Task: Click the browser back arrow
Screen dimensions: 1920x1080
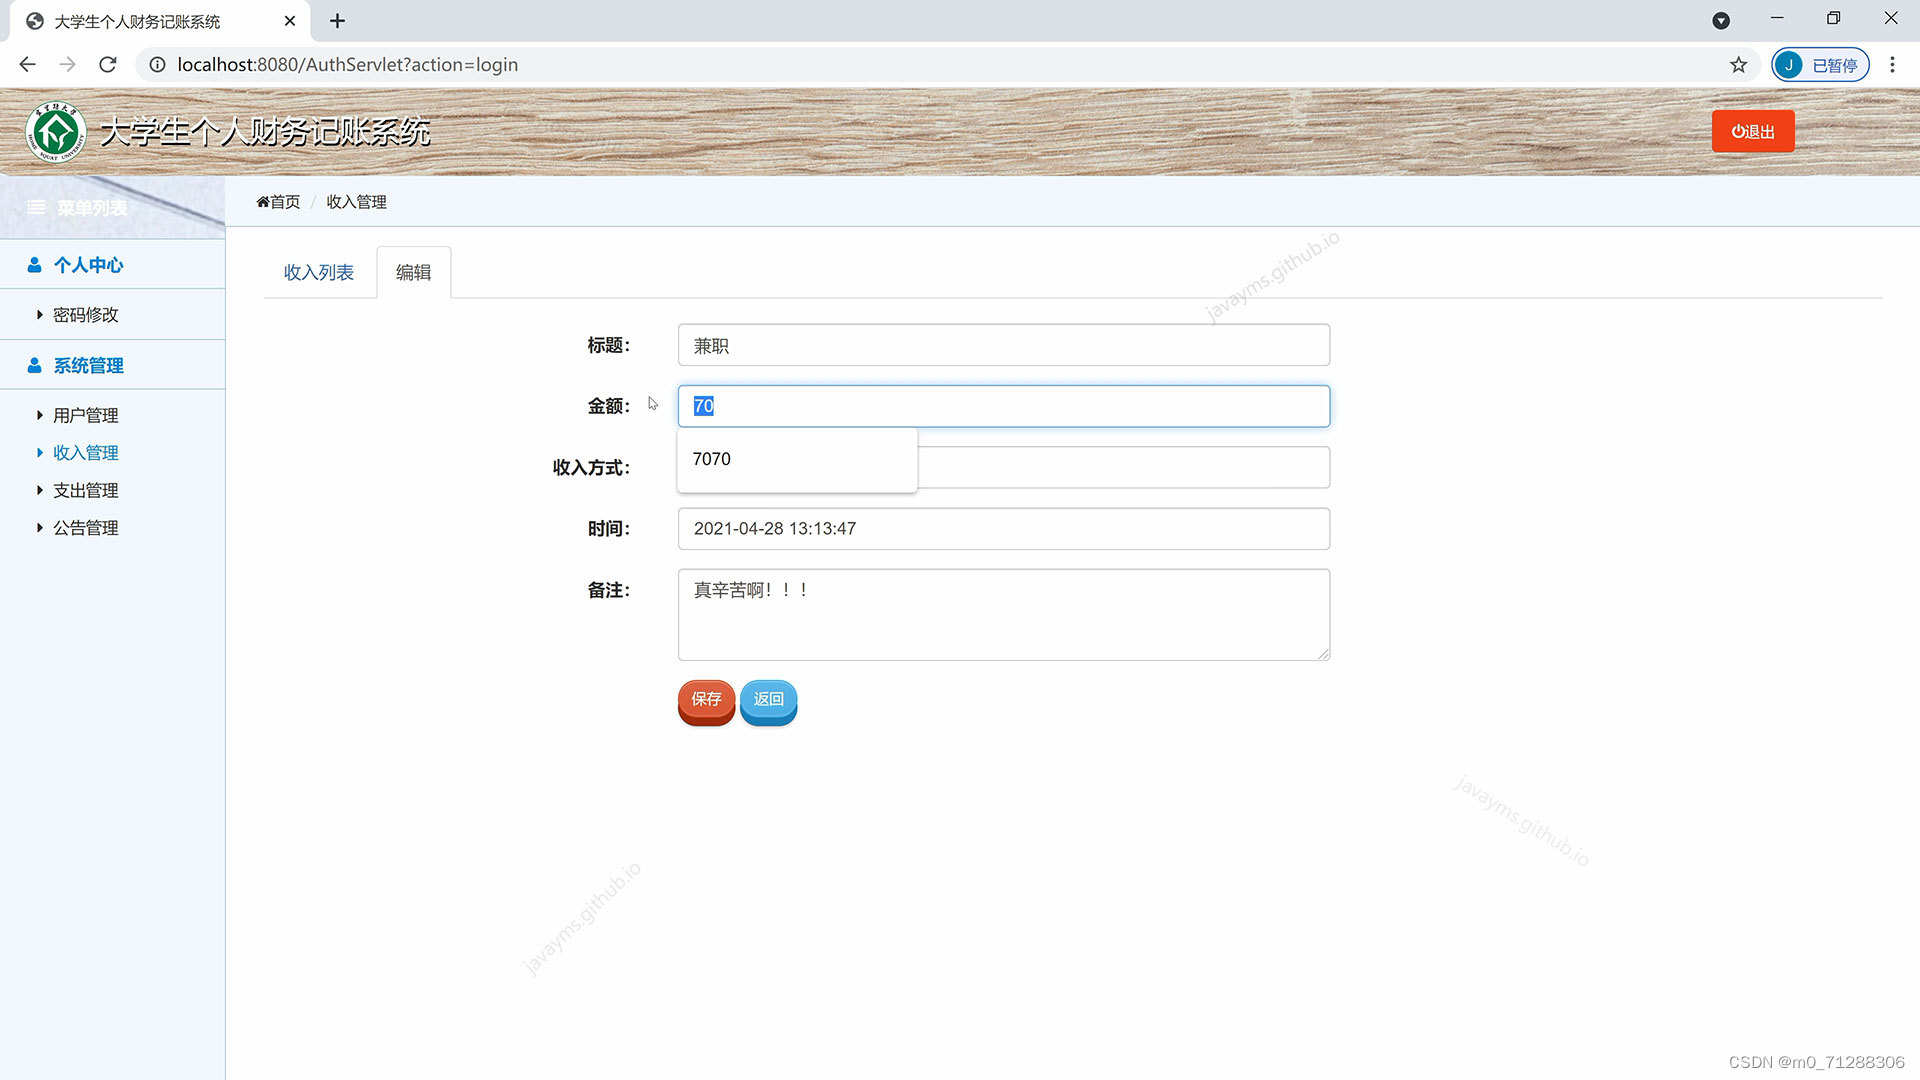Action: click(27, 64)
